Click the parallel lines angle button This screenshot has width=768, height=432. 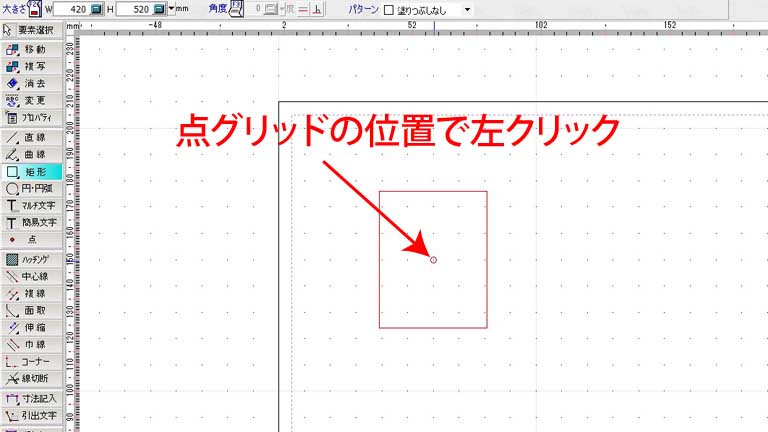click(x=303, y=9)
